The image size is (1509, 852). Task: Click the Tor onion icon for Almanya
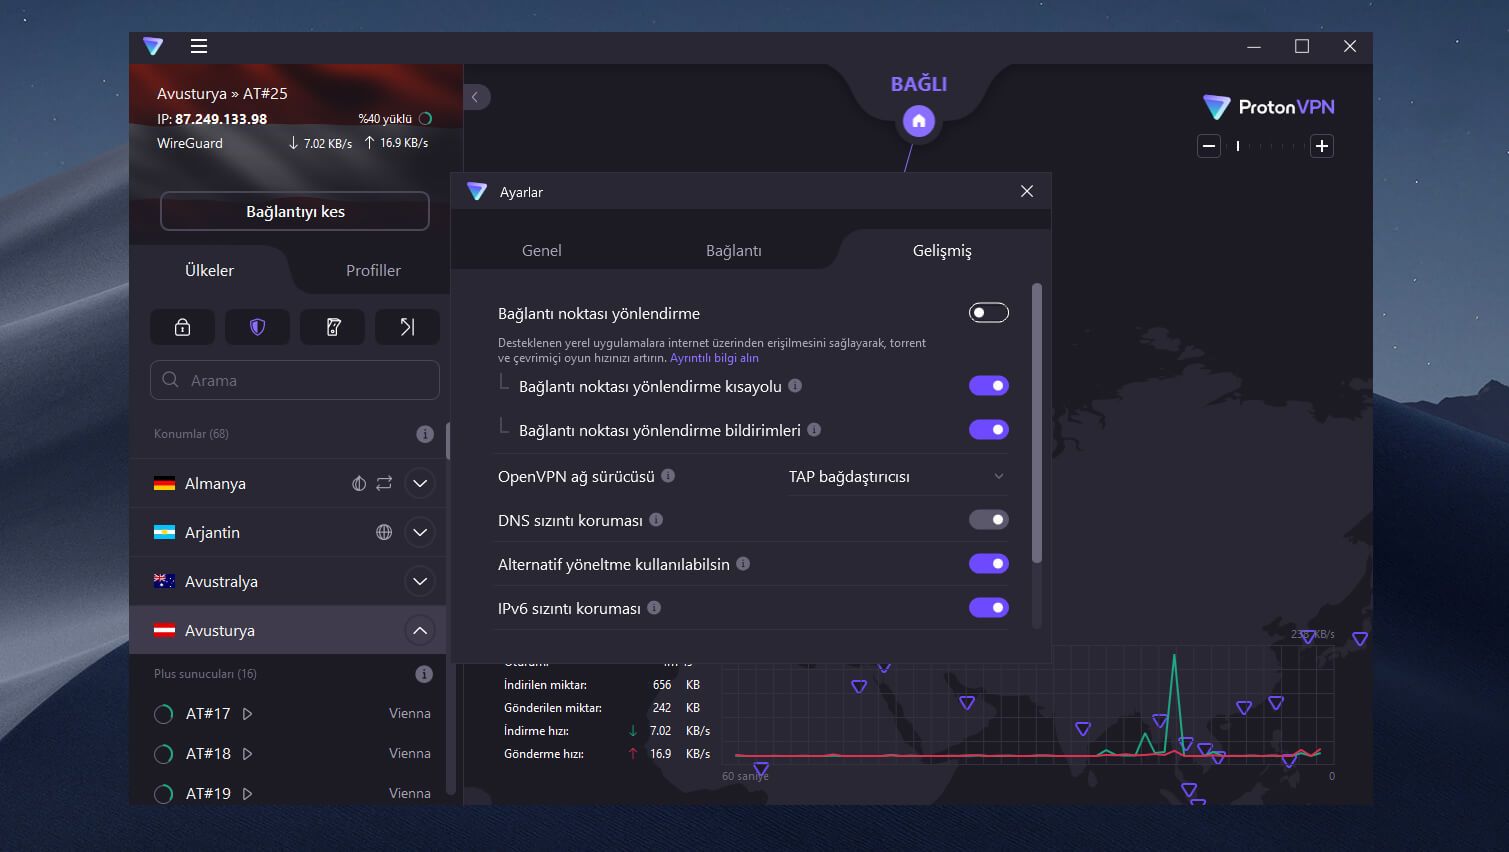coord(359,483)
